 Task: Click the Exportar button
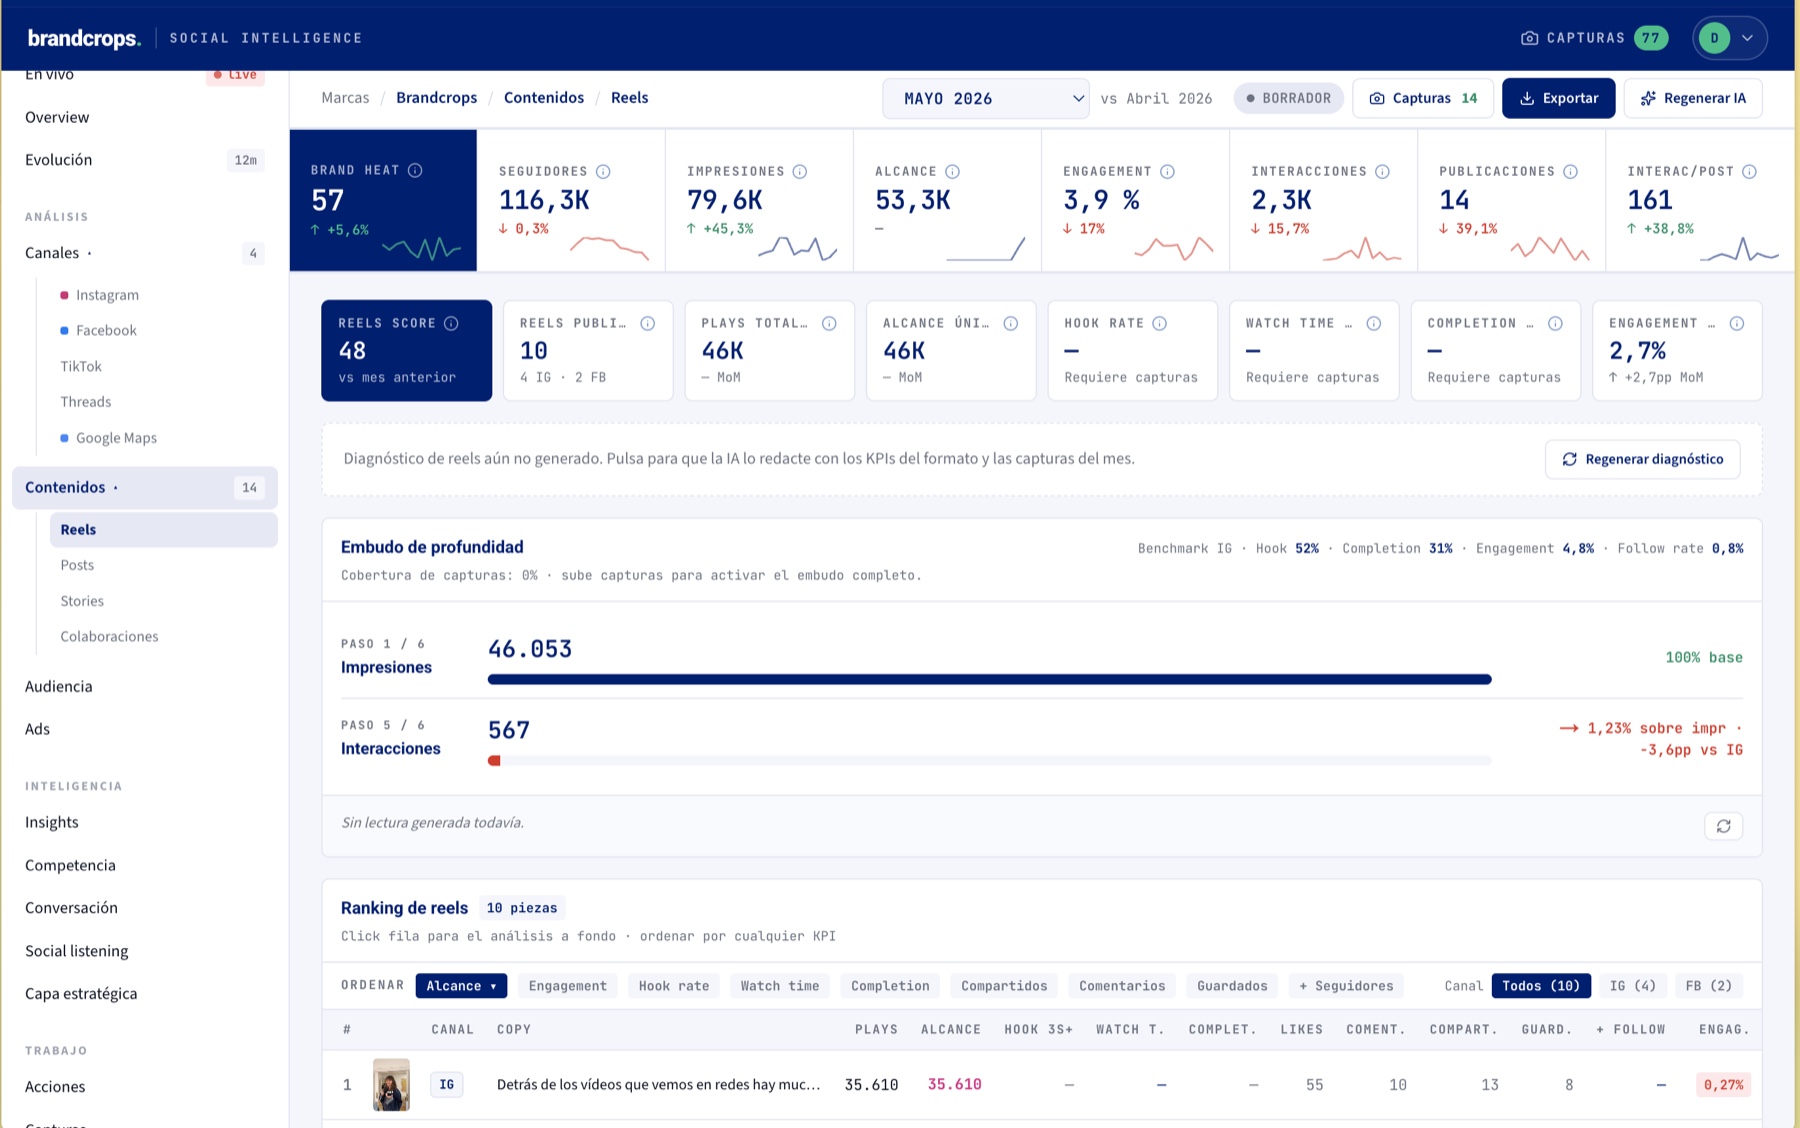point(1558,98)
